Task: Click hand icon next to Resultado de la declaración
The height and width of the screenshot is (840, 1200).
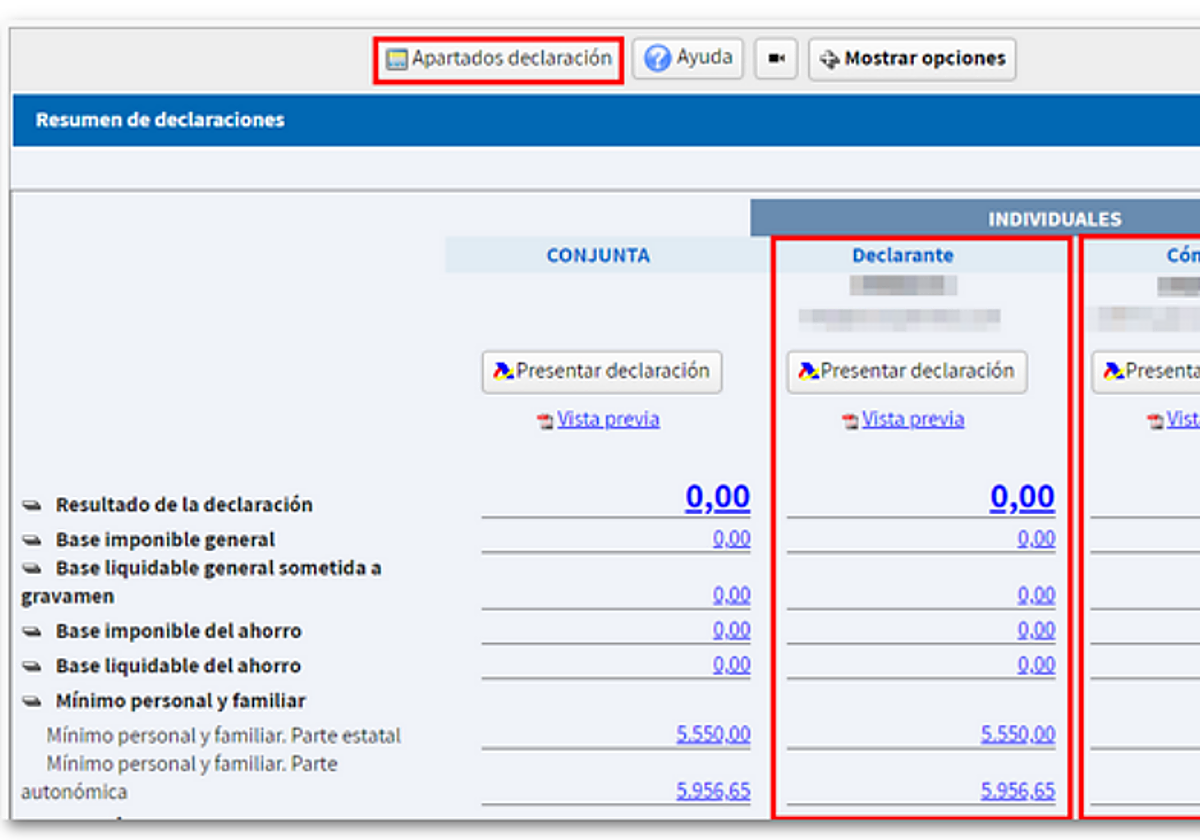Action: 32,506
